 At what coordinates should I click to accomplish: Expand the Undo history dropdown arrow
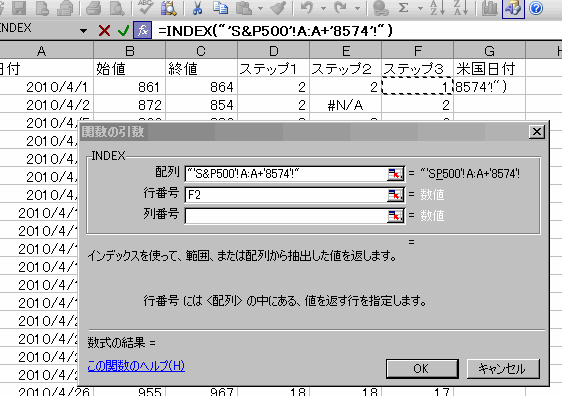tap(323, 8)
